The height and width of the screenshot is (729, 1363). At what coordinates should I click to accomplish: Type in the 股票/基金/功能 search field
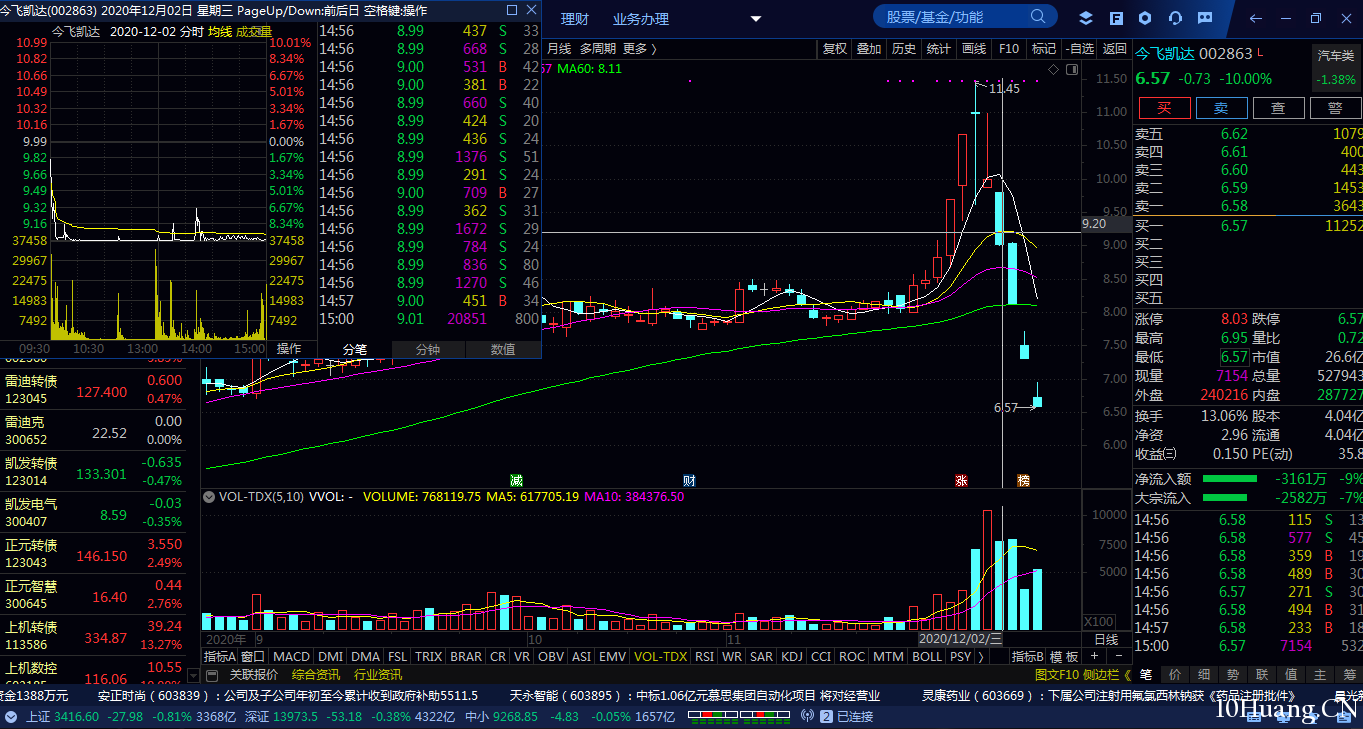point(950,17)
